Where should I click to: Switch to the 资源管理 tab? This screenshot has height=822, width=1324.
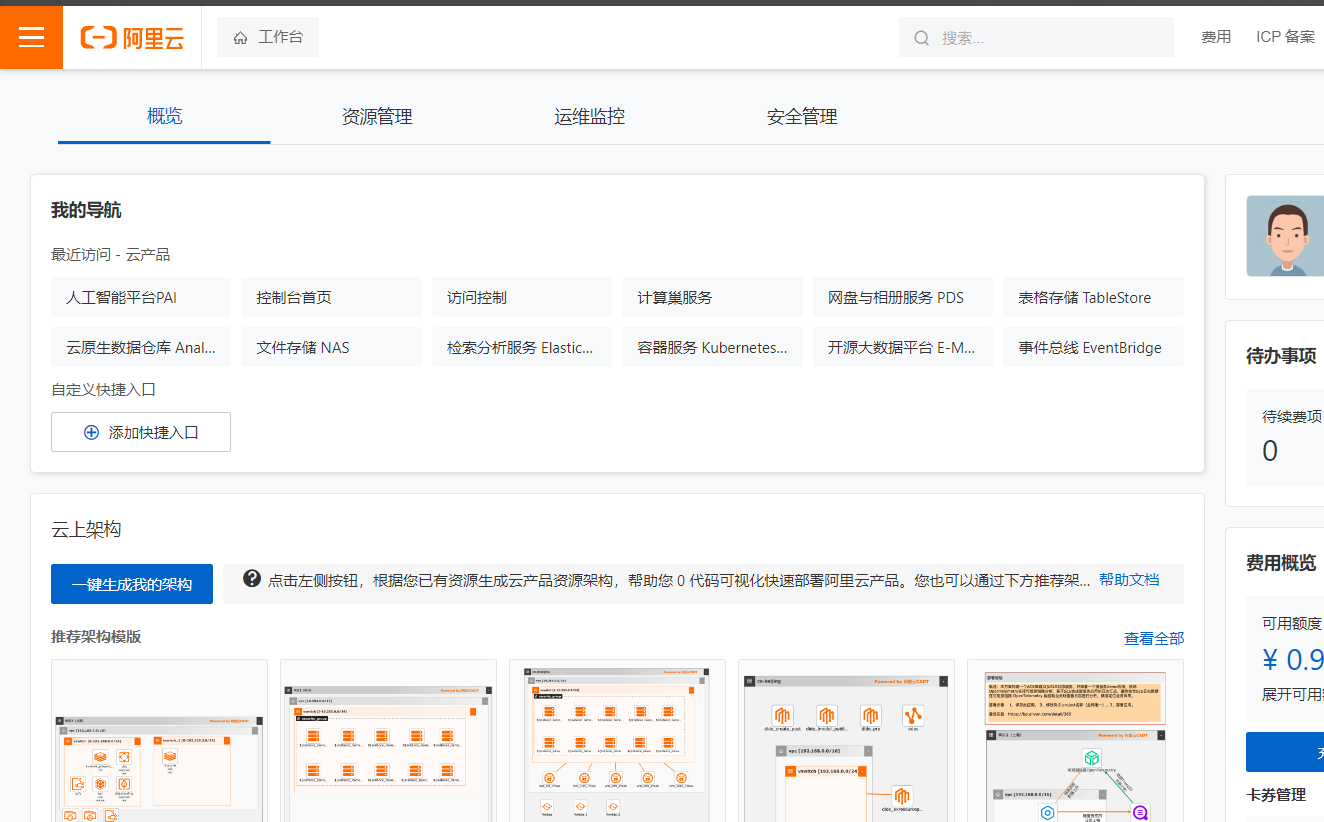[377, 116]
